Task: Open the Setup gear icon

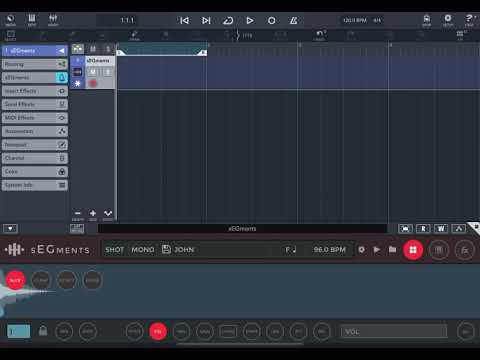Action: pos(448,20)
